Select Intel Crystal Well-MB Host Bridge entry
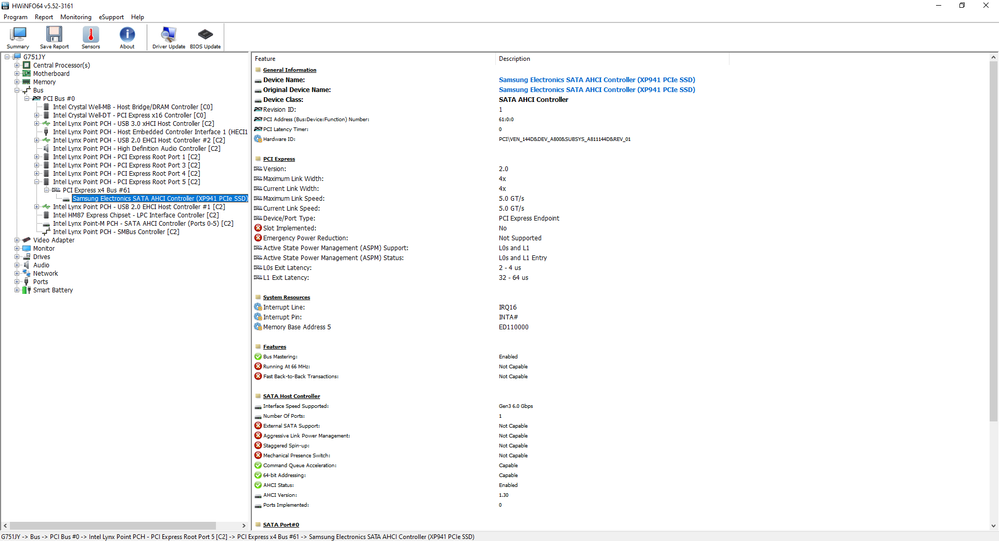Image resolution: width=999 pixels, height=541 pixels. coord(133,106)
